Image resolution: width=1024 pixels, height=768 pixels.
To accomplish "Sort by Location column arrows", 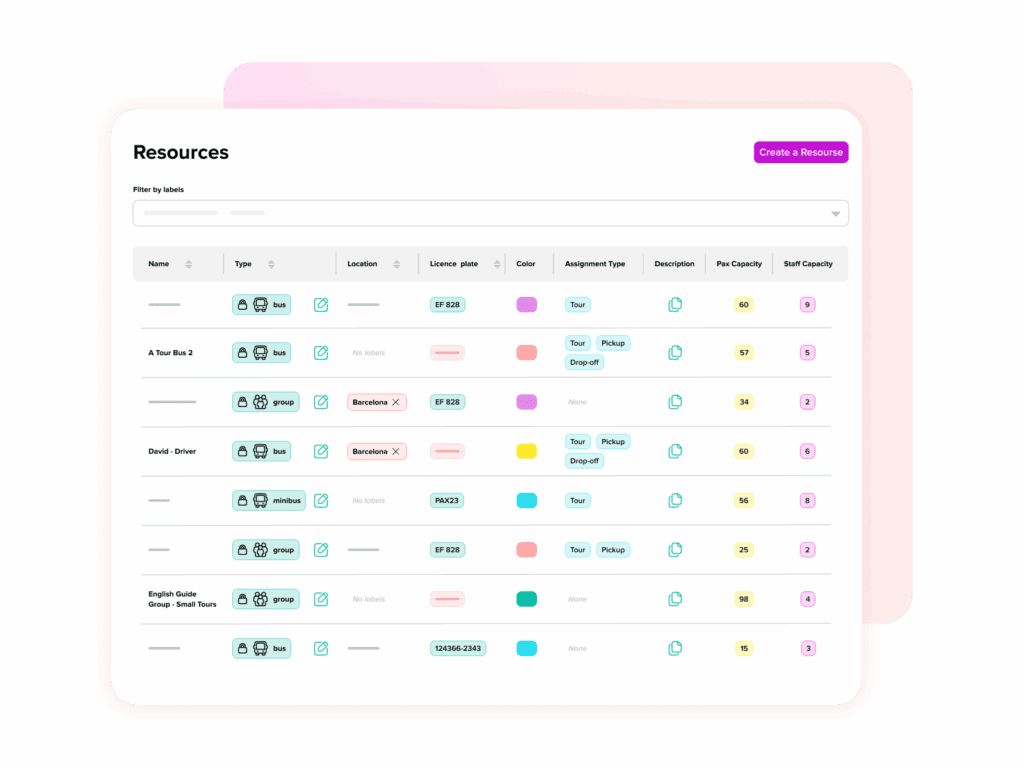I will click(x=396, y=264).
